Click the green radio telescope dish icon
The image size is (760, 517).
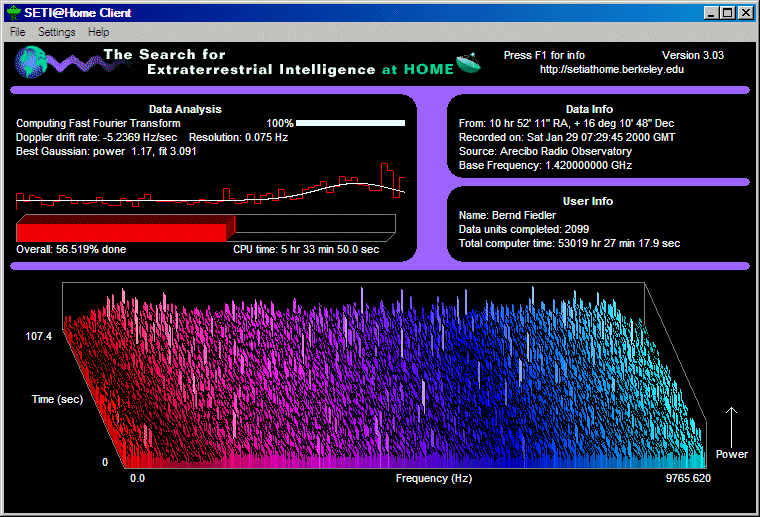pos(468,63)
